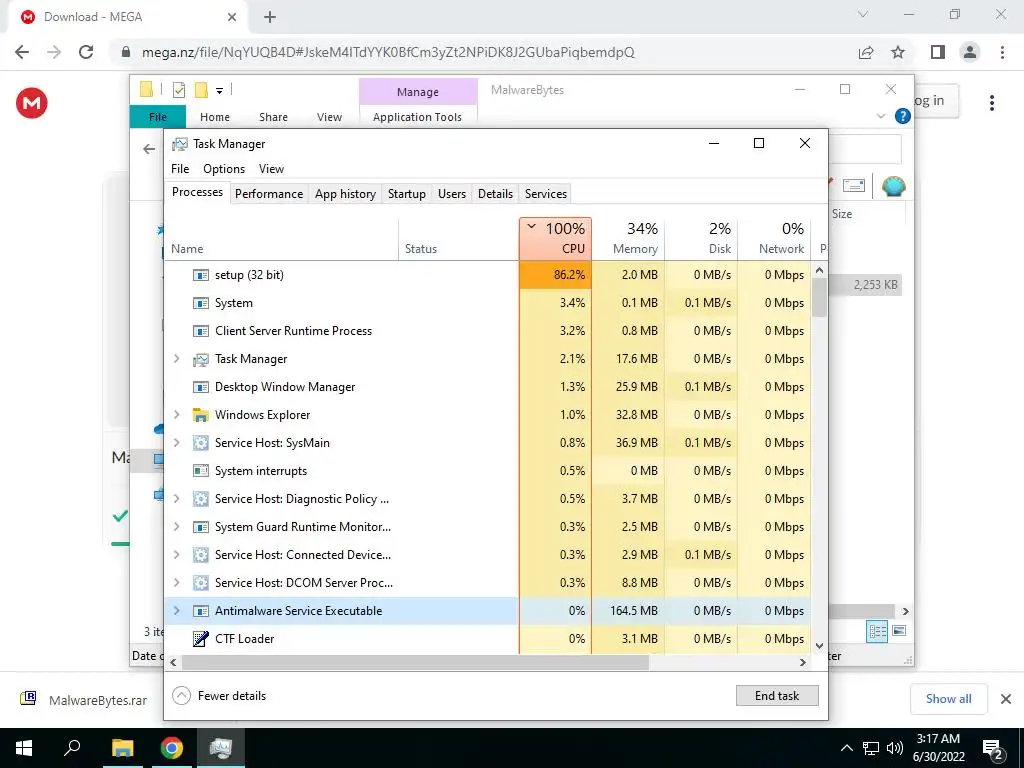This screenshot has width=1024, height=768.
Task: Click the MEGA logo in the page
Action: (x=31, y=103)
